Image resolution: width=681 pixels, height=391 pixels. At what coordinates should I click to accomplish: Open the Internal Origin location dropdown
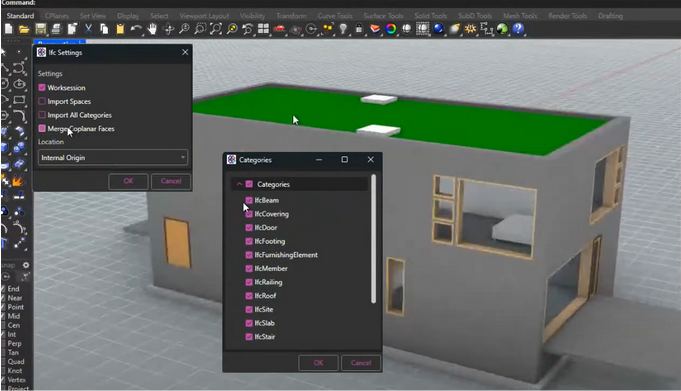point(113,157)
